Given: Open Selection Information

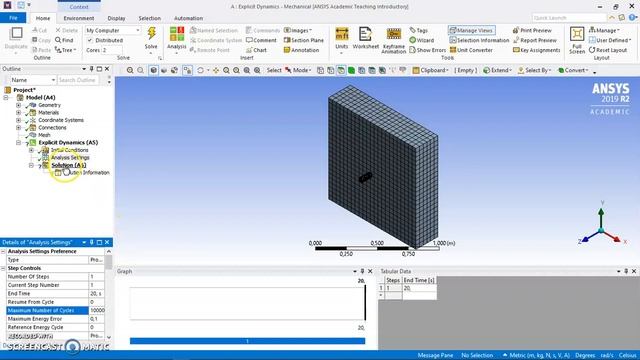Looking at the screenshot, I should (479, 40).
